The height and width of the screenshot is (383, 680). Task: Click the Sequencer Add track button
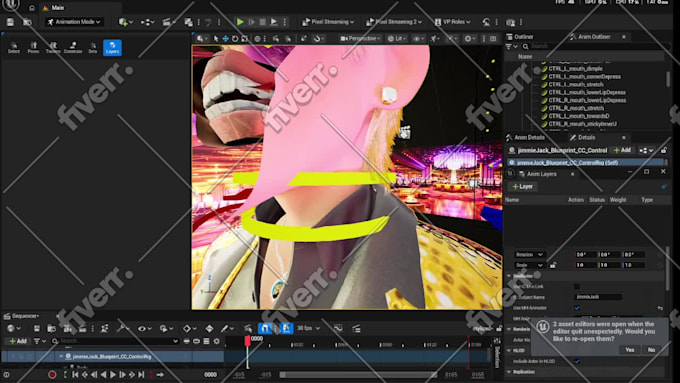click(18, 341)
